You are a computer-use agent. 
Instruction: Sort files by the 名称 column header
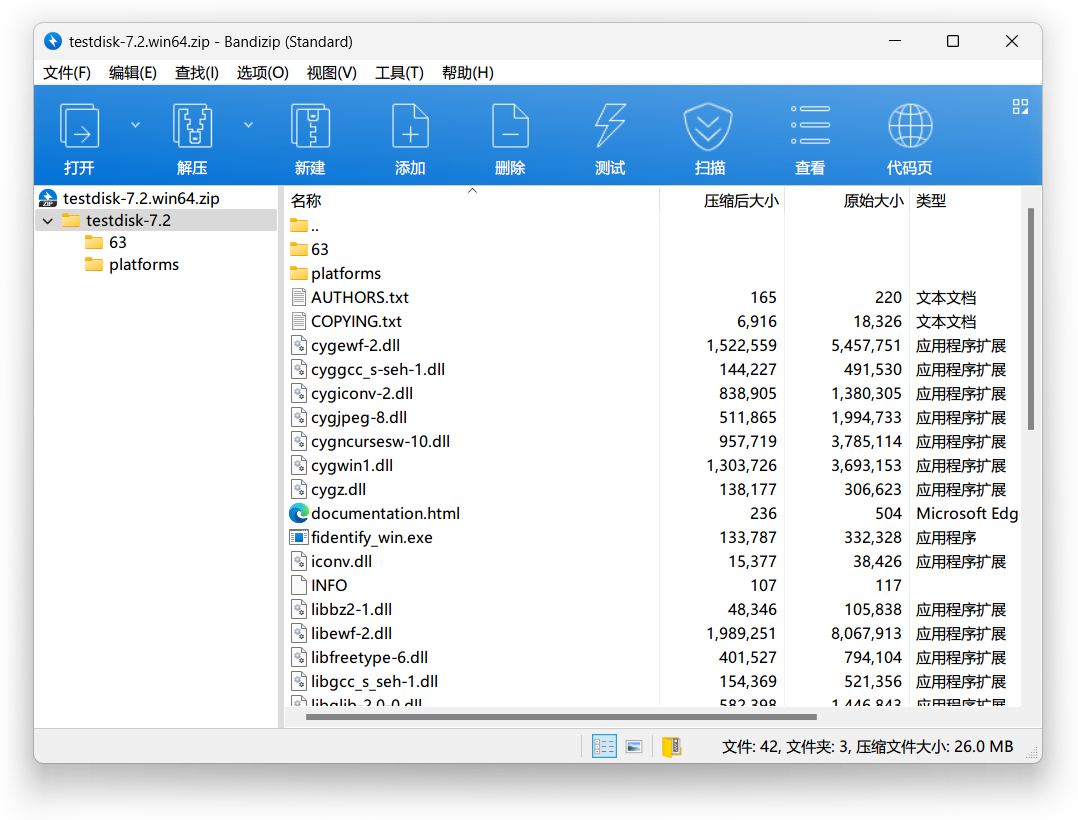305,200
